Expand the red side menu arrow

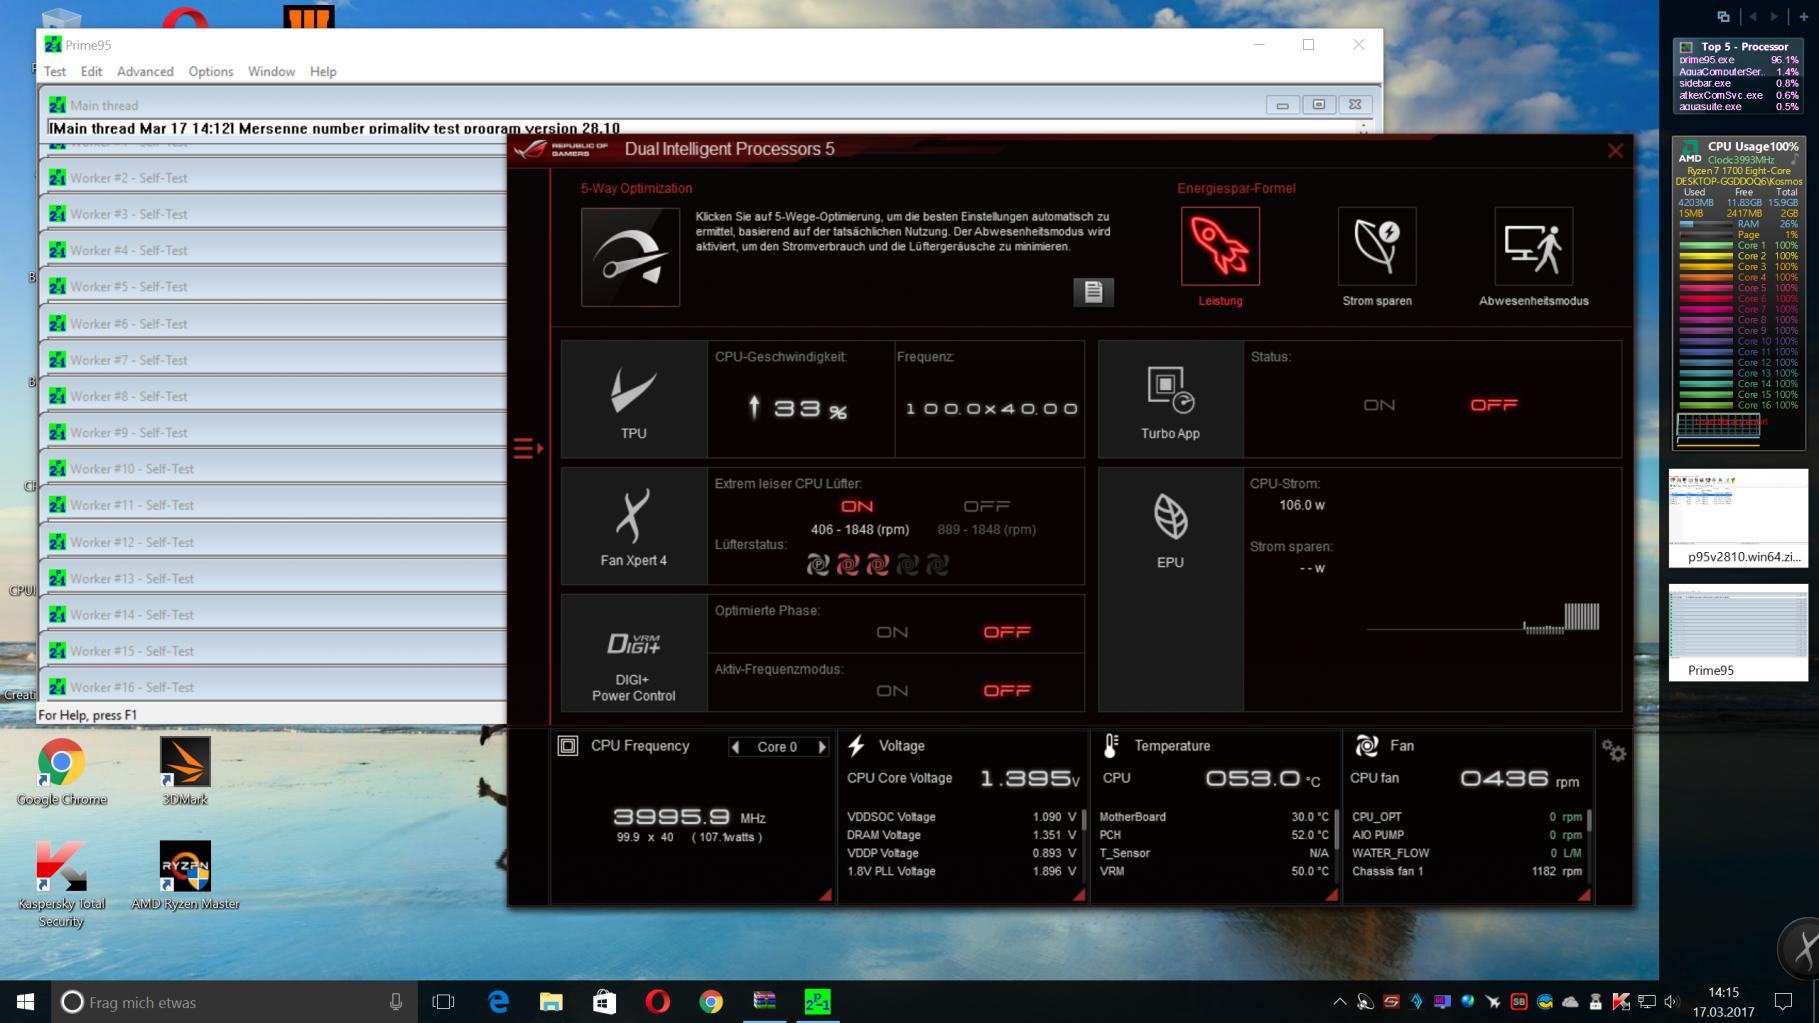click(x=528, y=448)
